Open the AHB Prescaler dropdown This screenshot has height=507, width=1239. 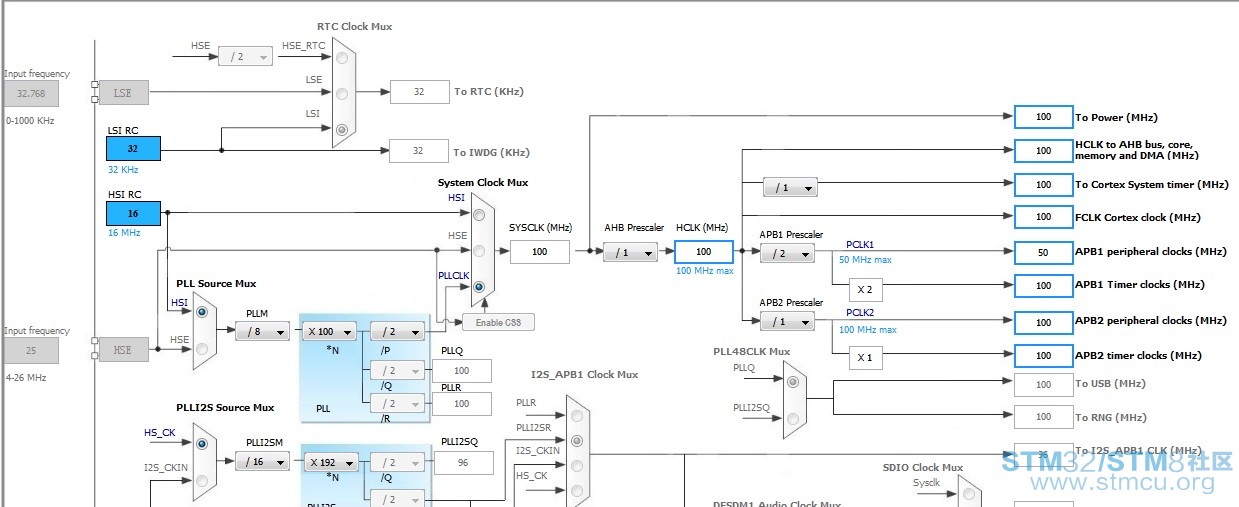[x=630, y=252]
